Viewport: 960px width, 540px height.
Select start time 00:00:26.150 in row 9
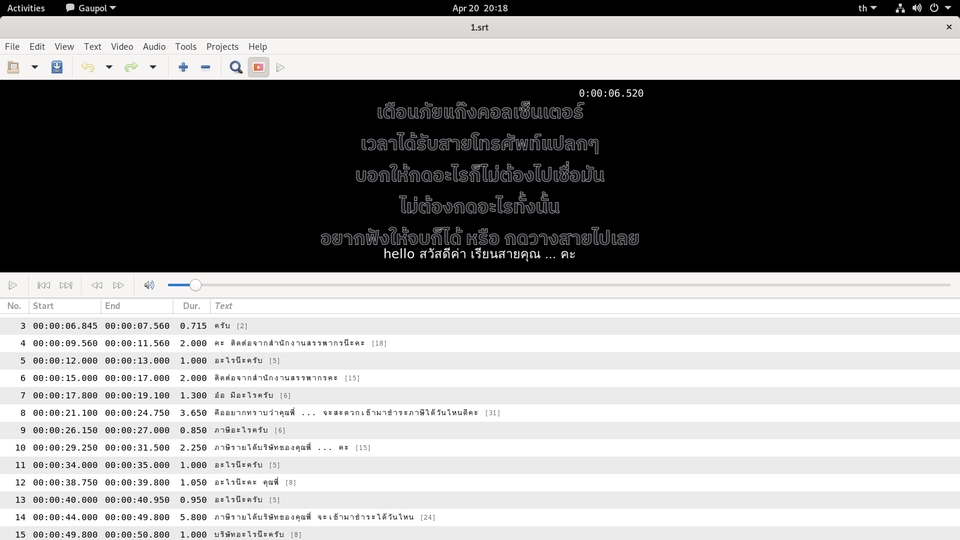(x=65, y=430)
